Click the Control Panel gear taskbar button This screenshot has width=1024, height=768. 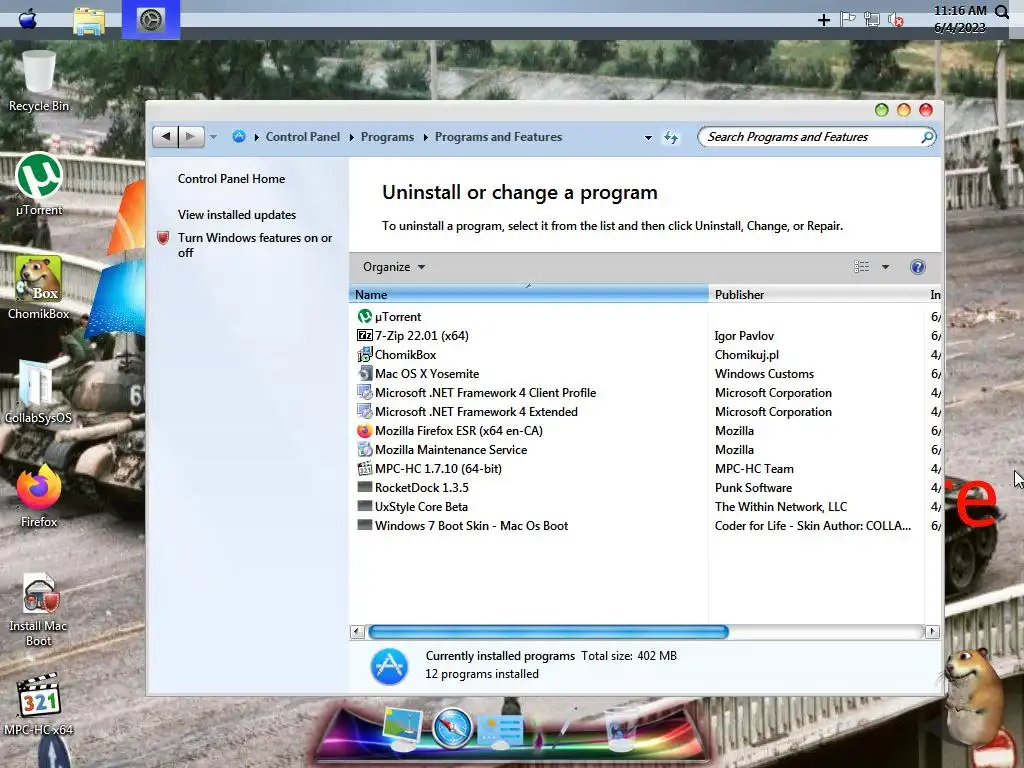[x=151, y=20]
